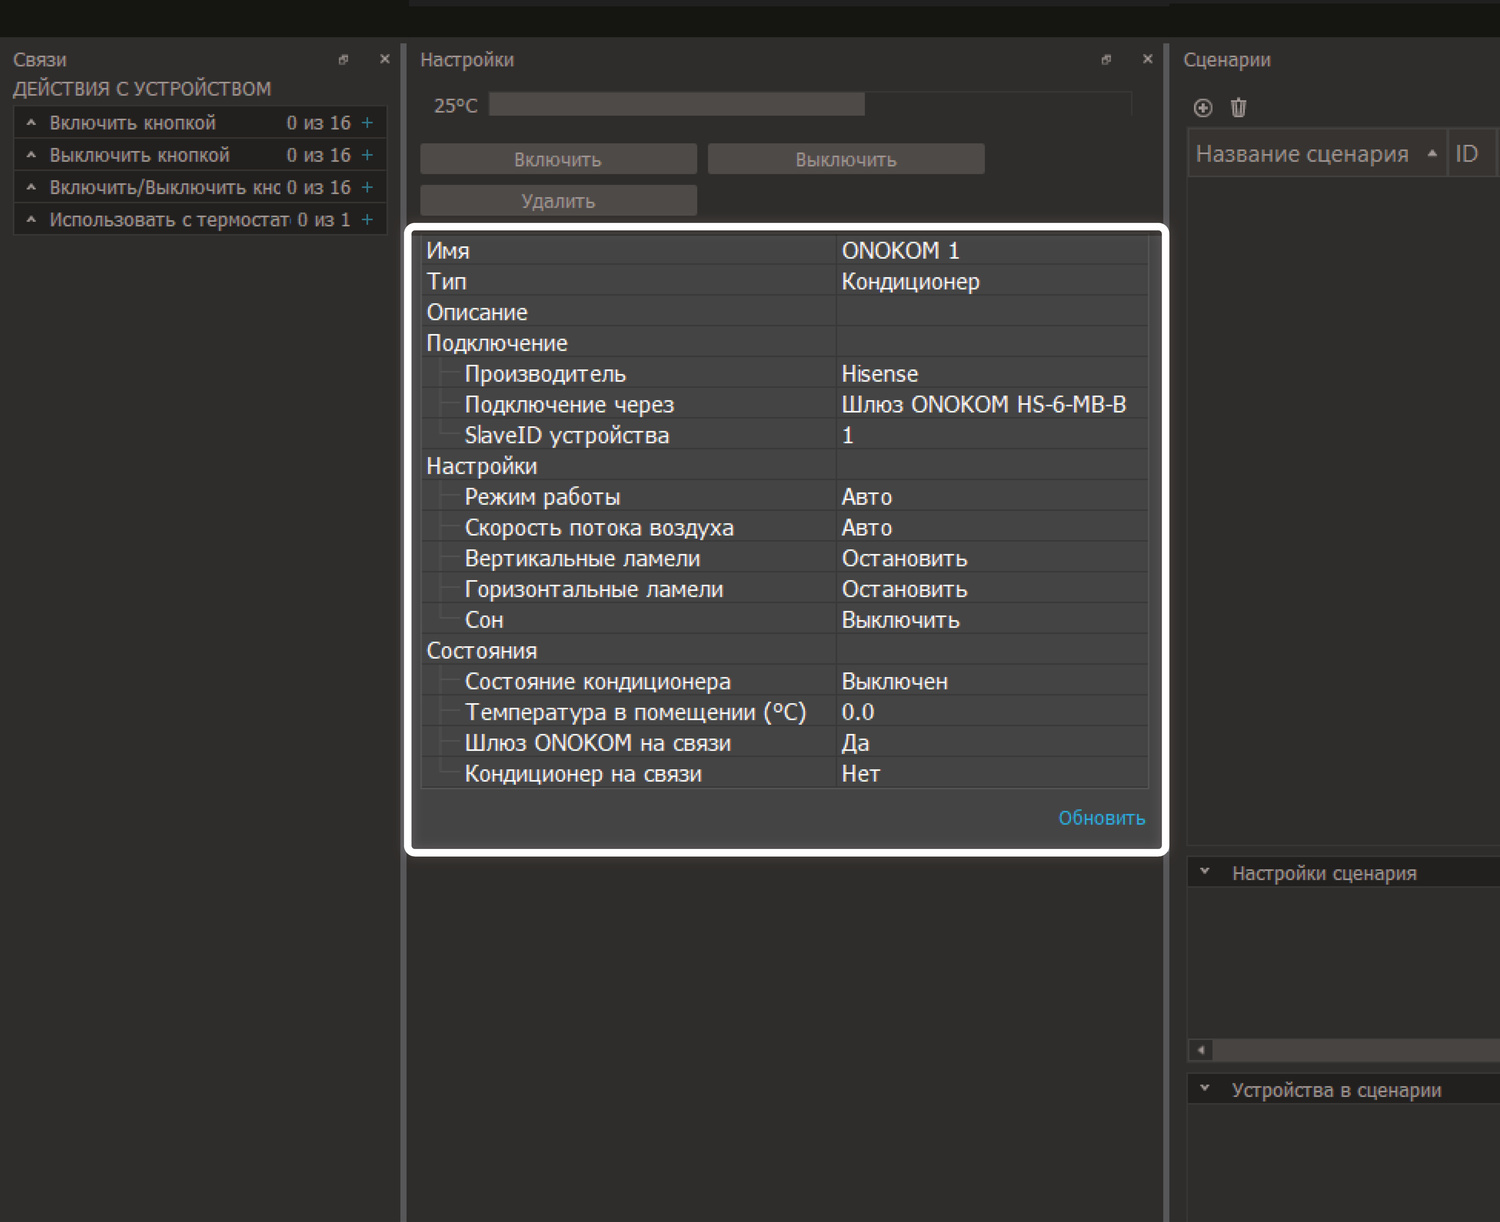
Task: Undock the Связи panel
Action: 343,60
